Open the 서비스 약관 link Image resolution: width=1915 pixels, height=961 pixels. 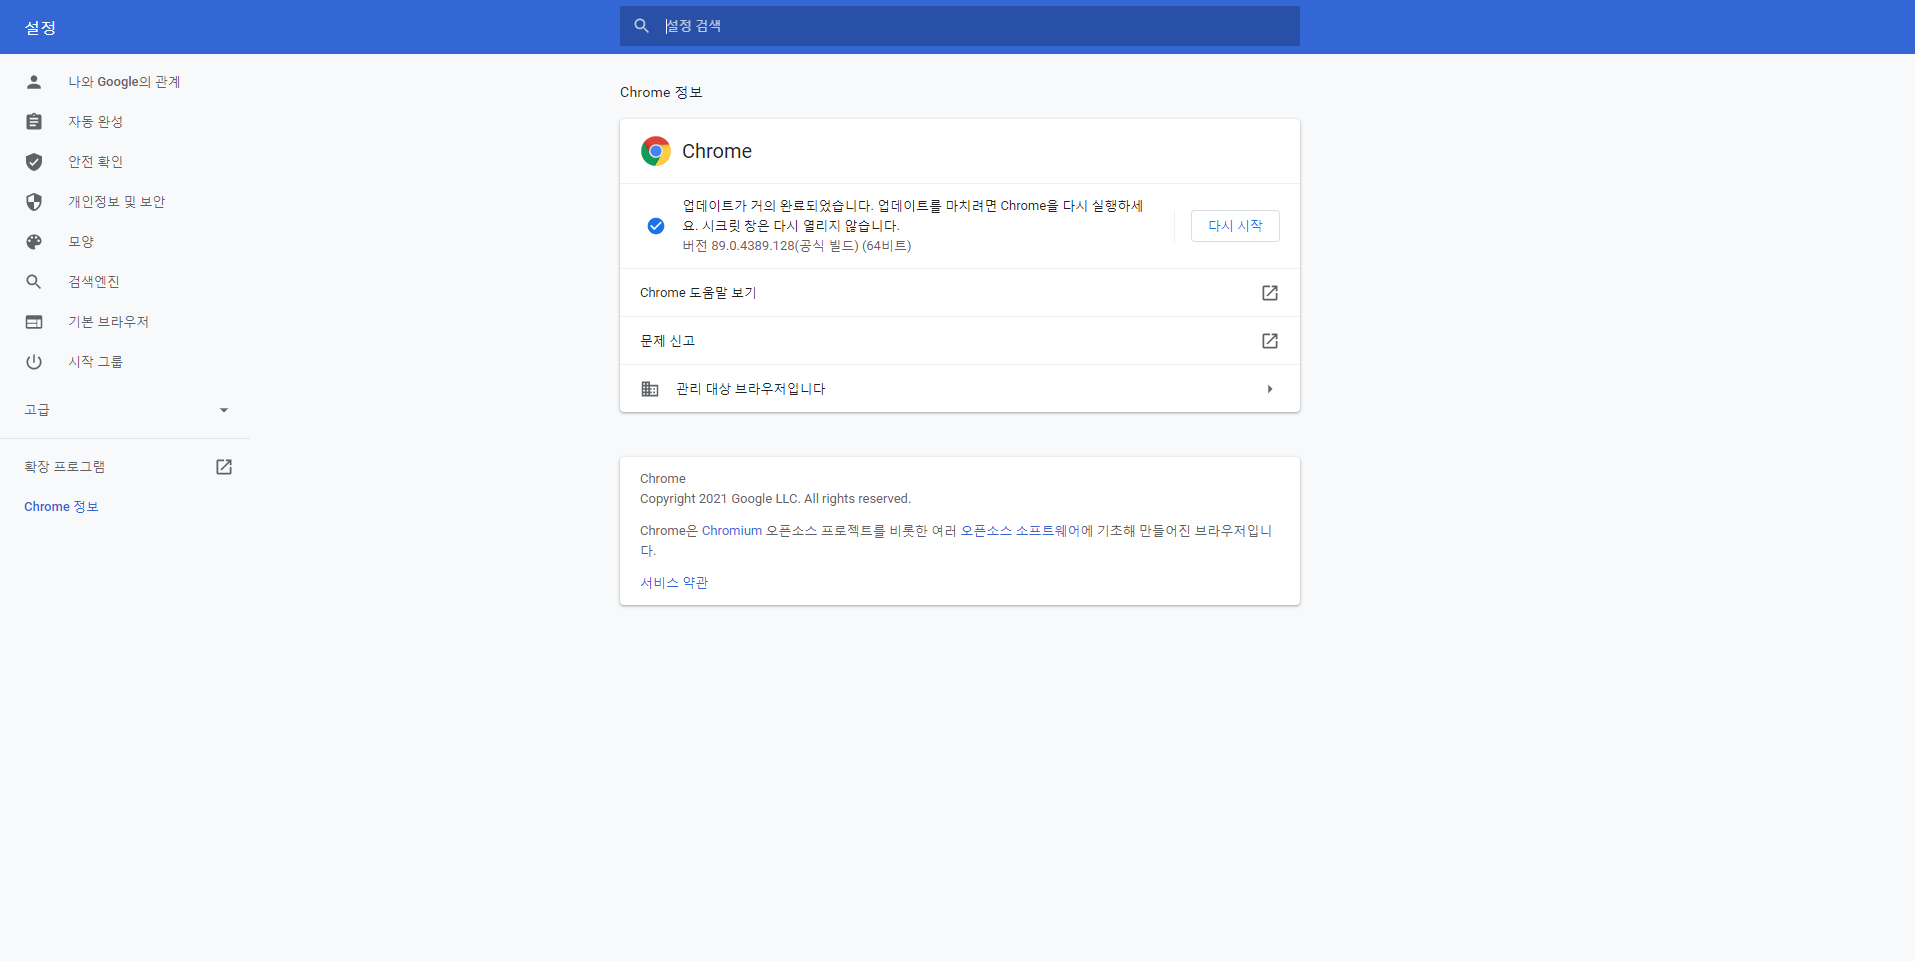click(x=674, y=583)
